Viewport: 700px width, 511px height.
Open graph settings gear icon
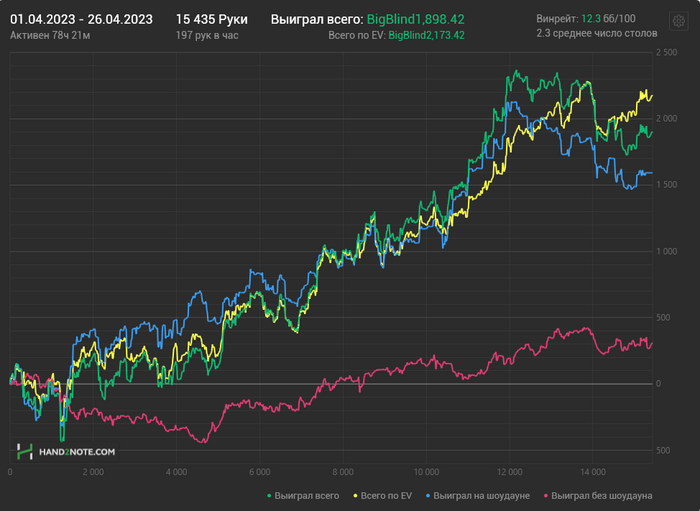tap(679, 21)
